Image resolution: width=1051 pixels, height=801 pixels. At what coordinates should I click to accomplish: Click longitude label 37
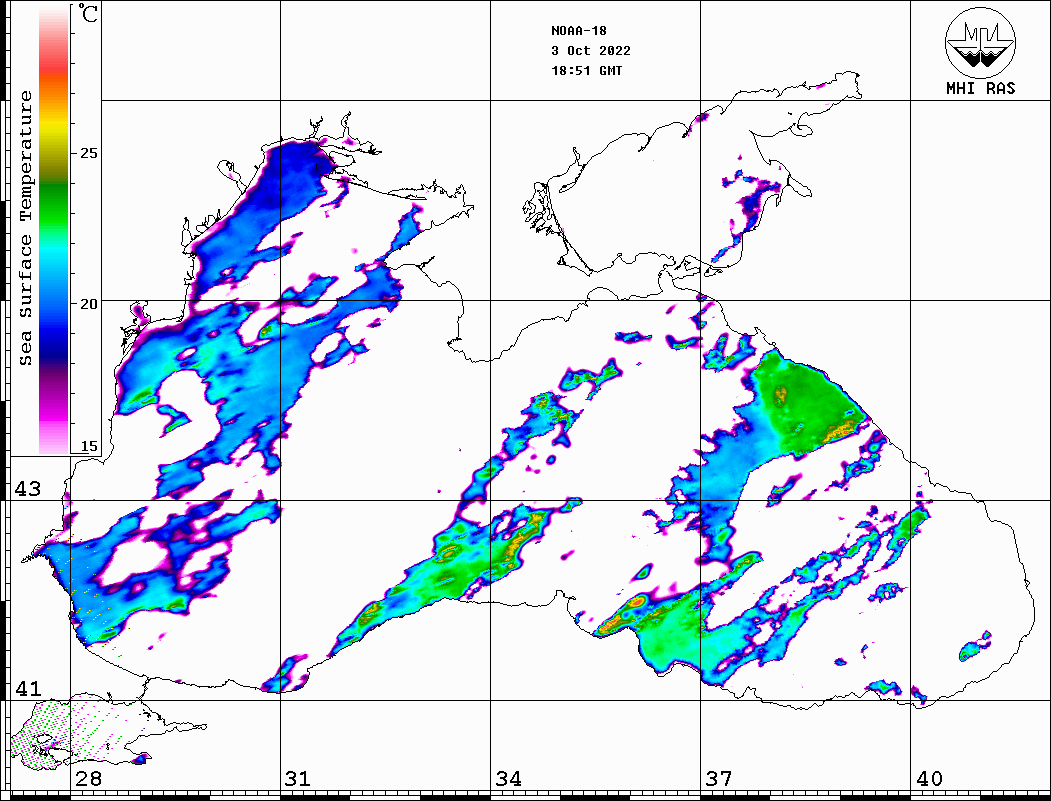coord(719,778)
